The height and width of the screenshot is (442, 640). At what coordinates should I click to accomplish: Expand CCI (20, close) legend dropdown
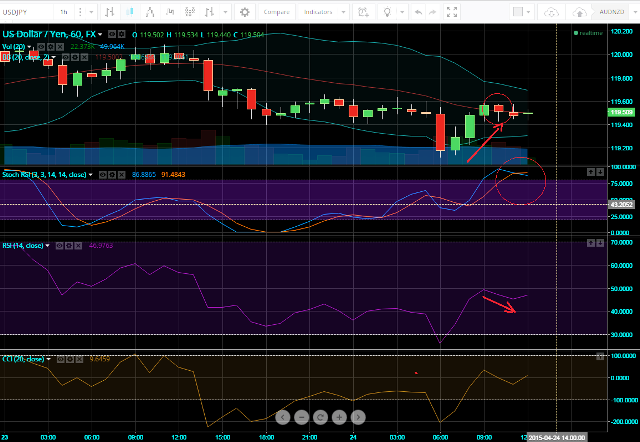coord(49,359)
